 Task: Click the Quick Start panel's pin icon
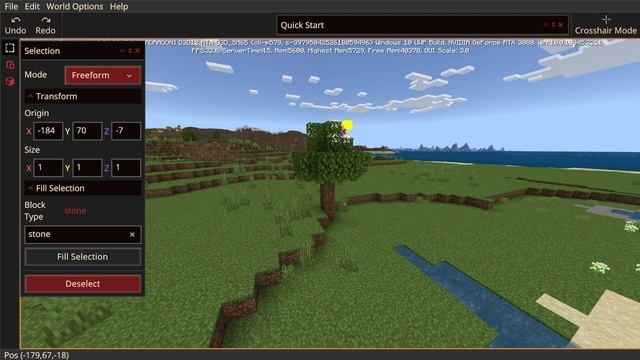tap(553, 25)
